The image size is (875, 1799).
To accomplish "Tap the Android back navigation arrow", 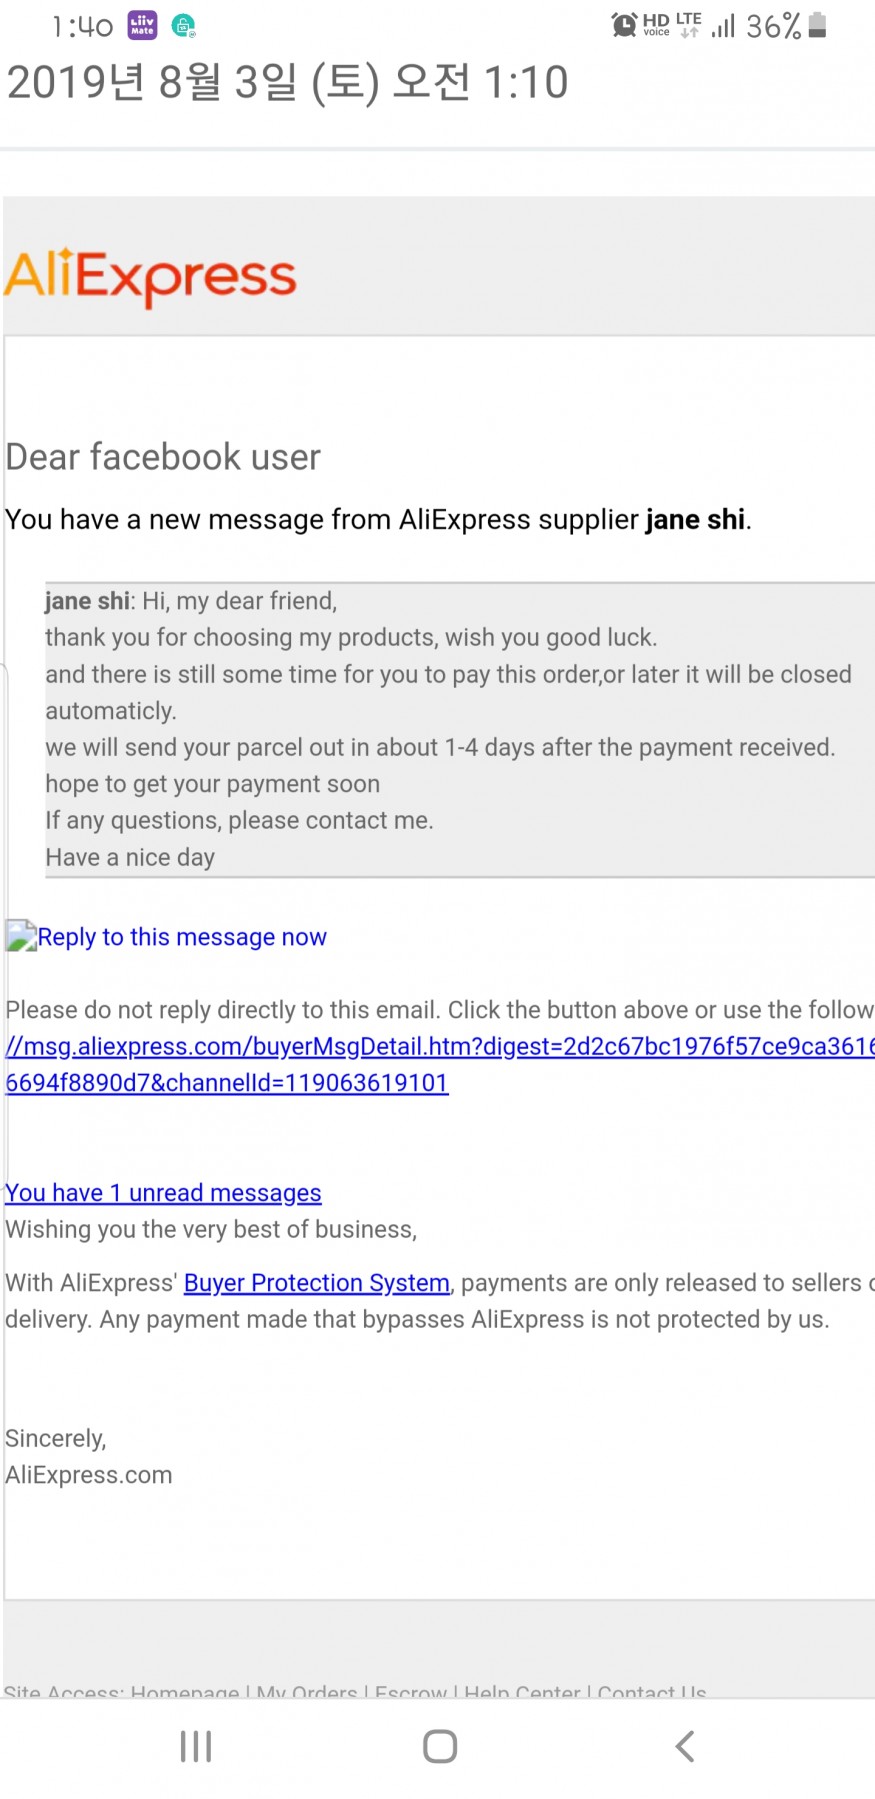I will (685, 1746).
